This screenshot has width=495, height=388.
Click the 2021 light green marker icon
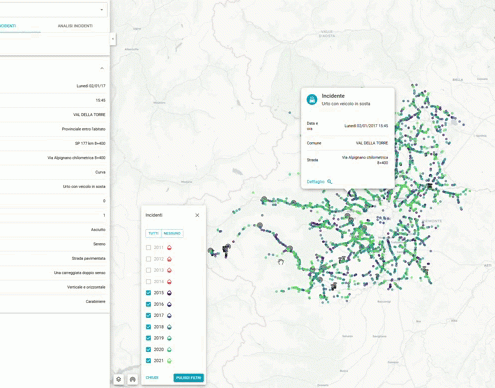tap(169, 361)
